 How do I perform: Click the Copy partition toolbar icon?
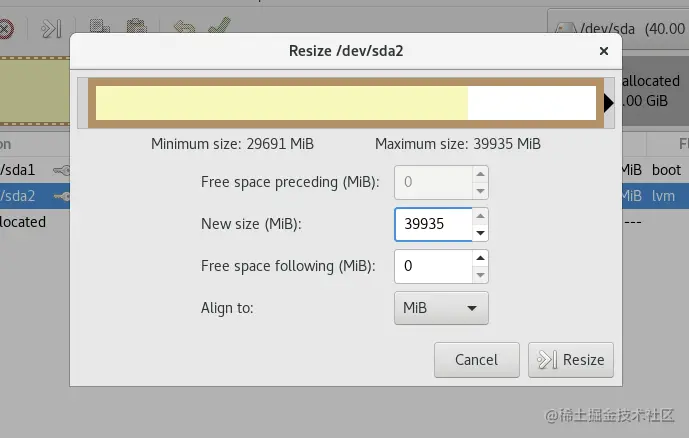click(x=100, y=26)
